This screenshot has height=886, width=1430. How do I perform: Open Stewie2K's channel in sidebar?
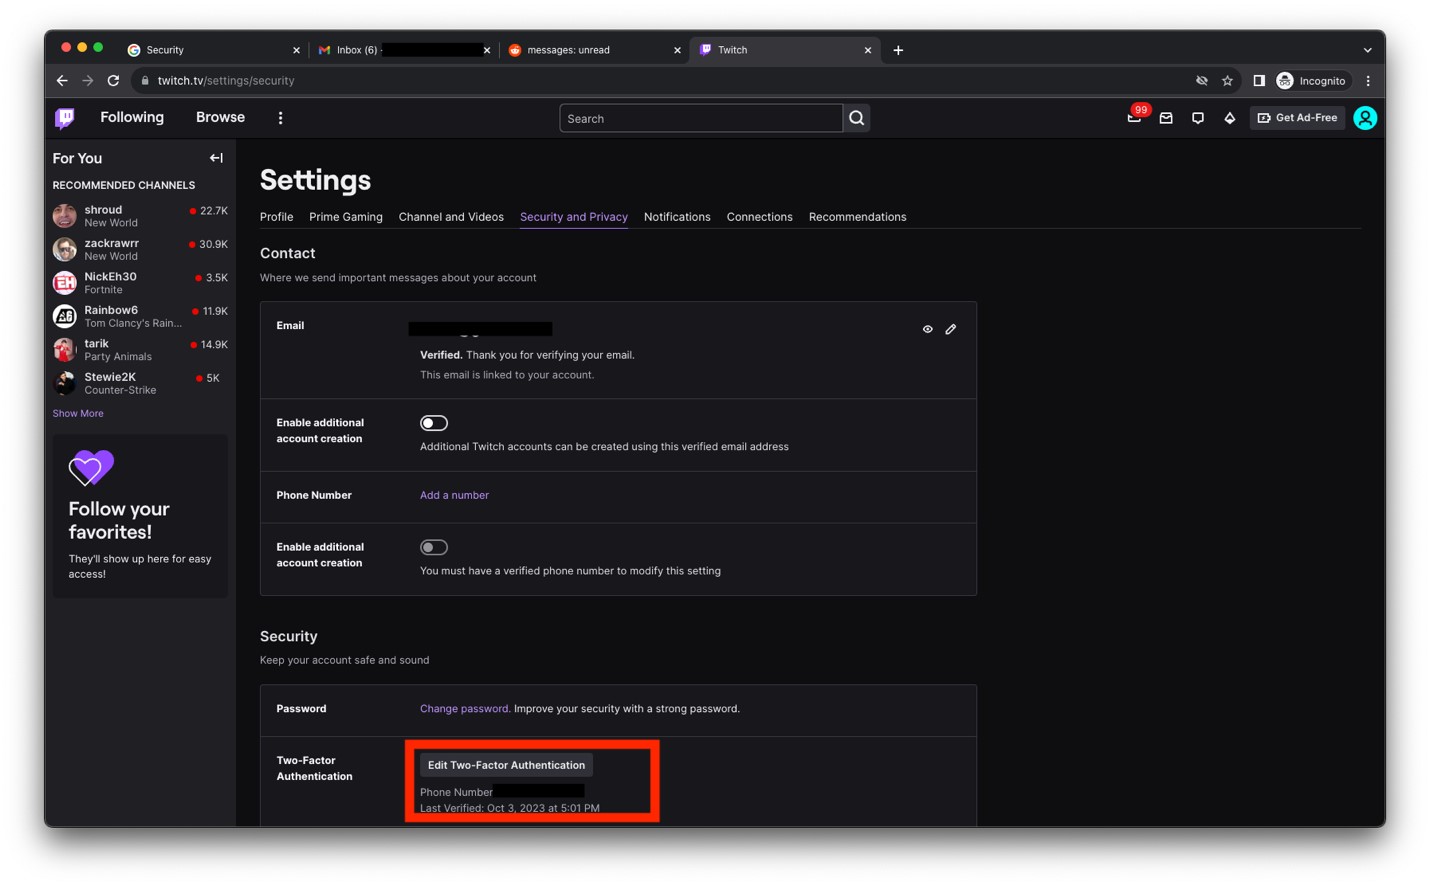coord(140,383)
